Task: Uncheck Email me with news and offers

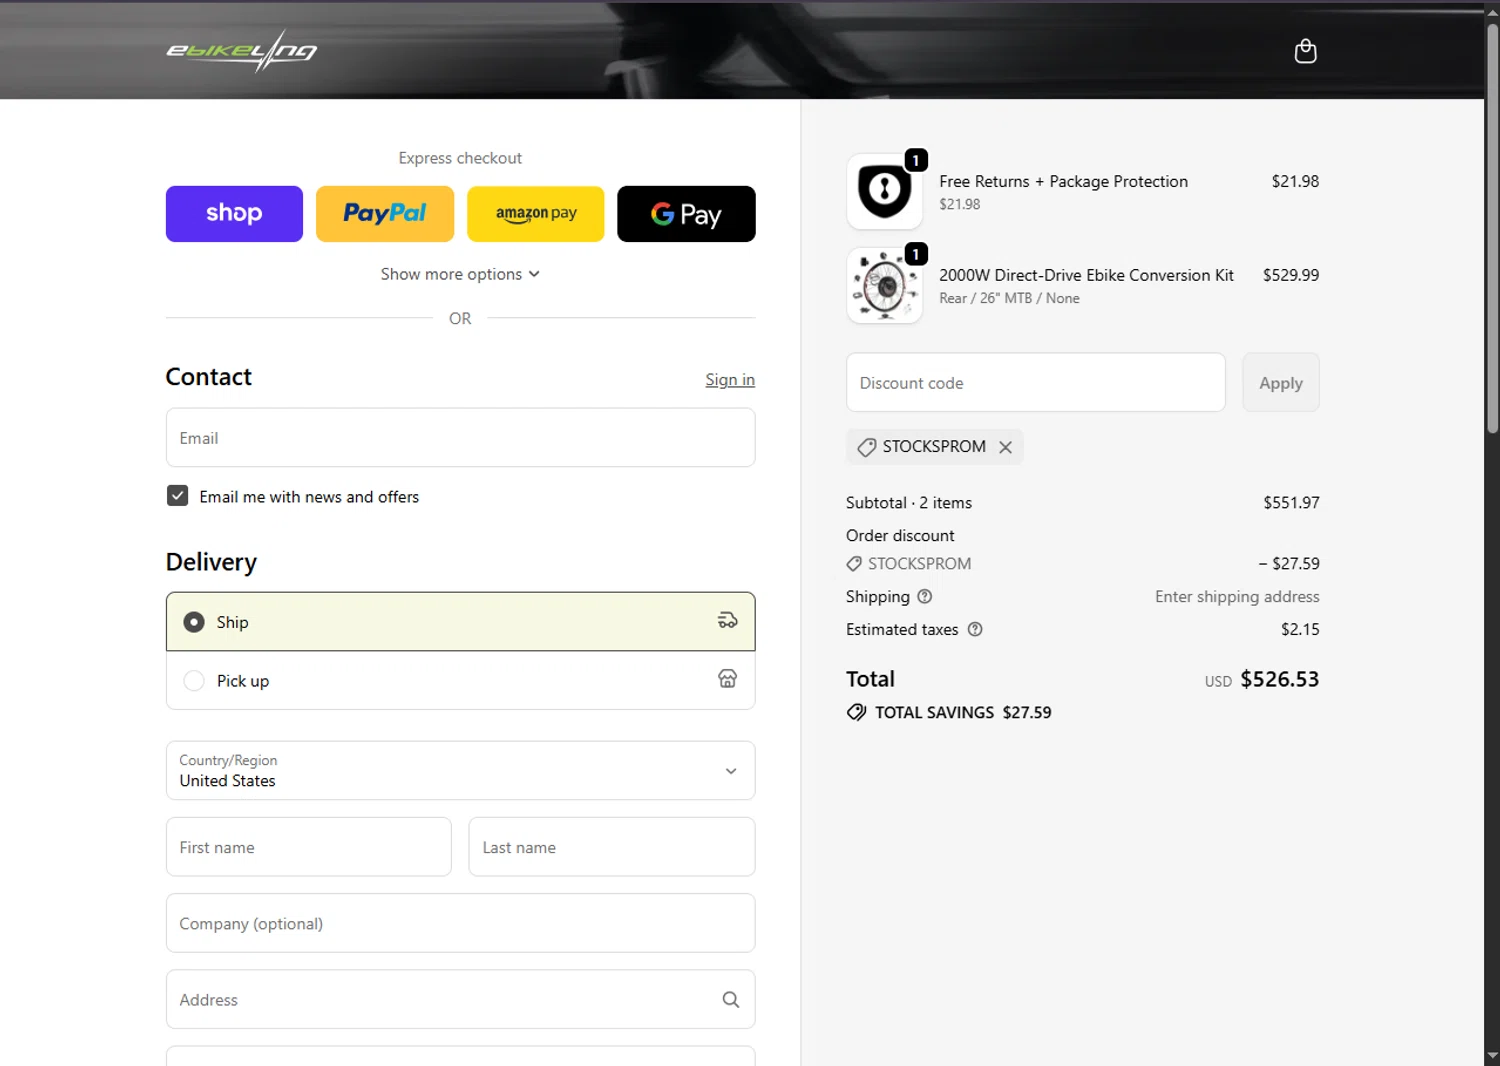Action: pos(177,496)
